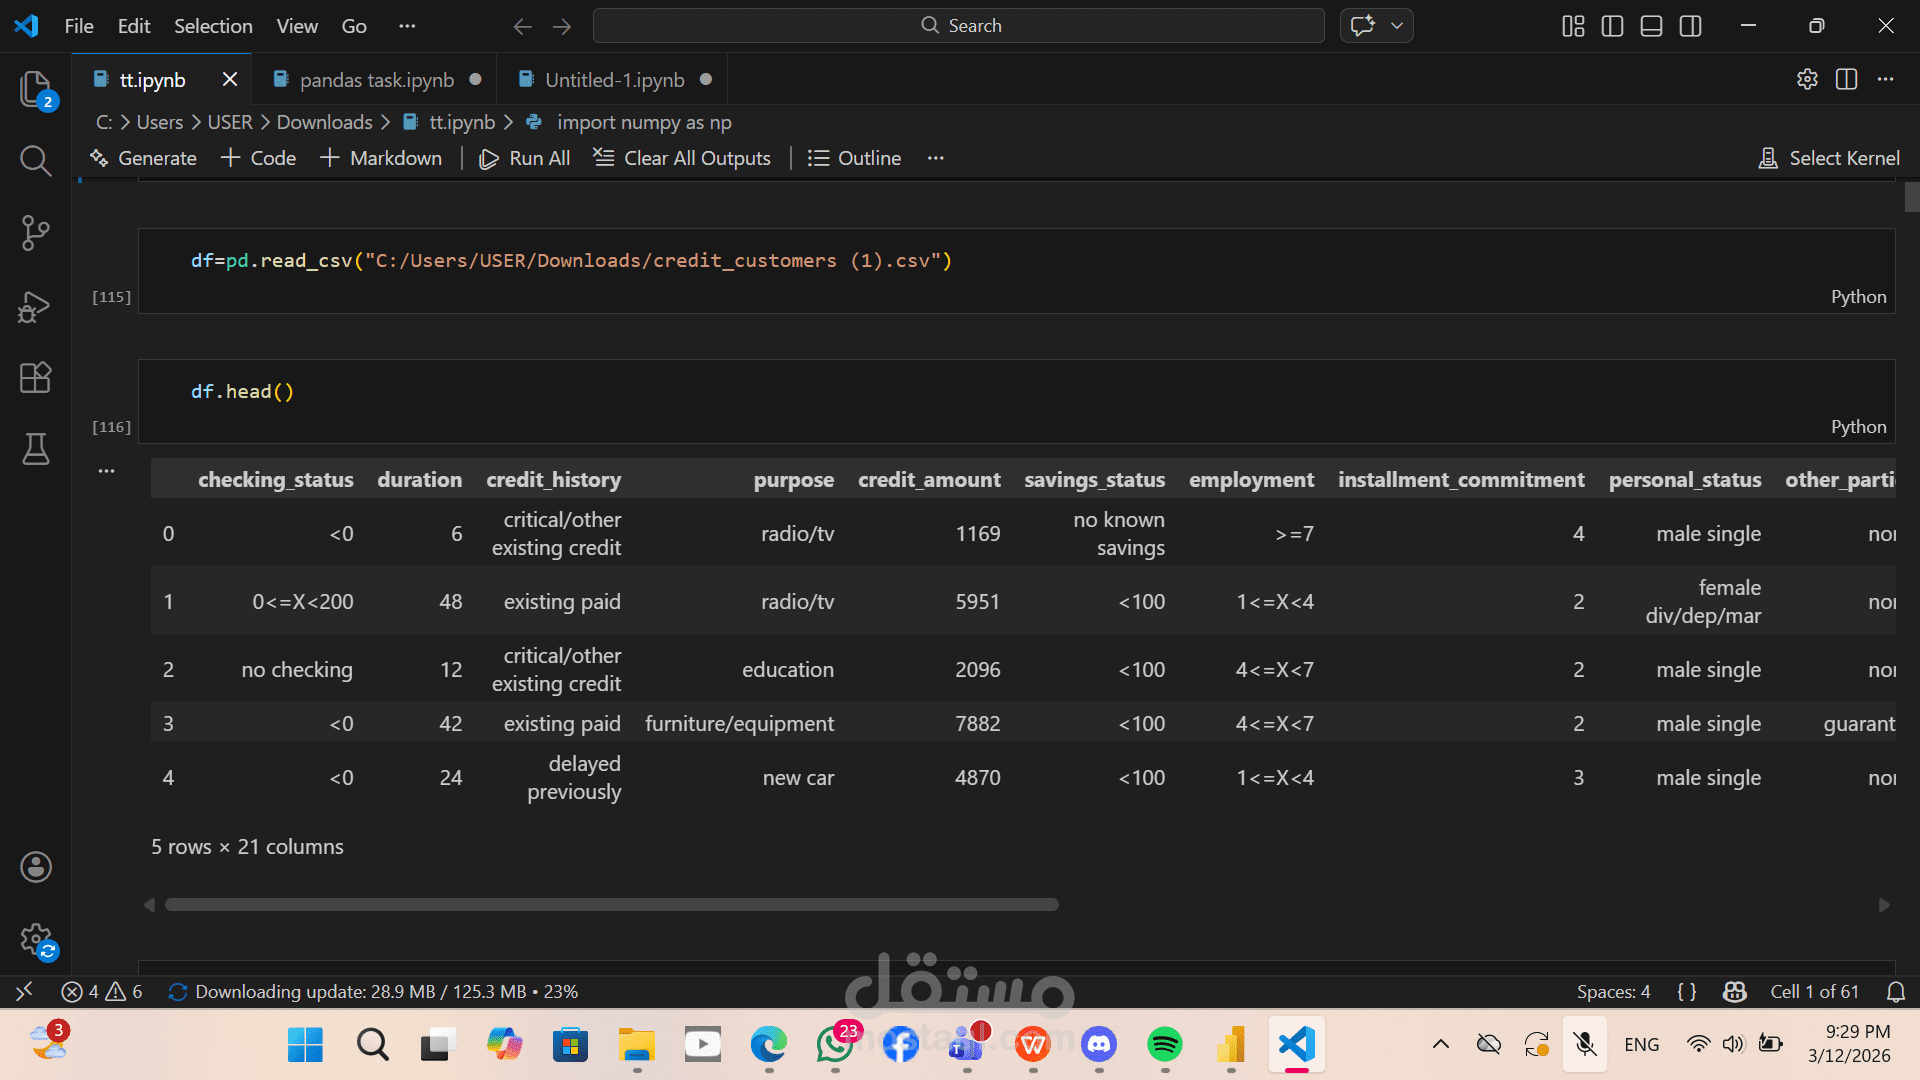Expand the Copilot chat dropdown arrow
Screen dimensions: 1920x1080
(1397, 26)
